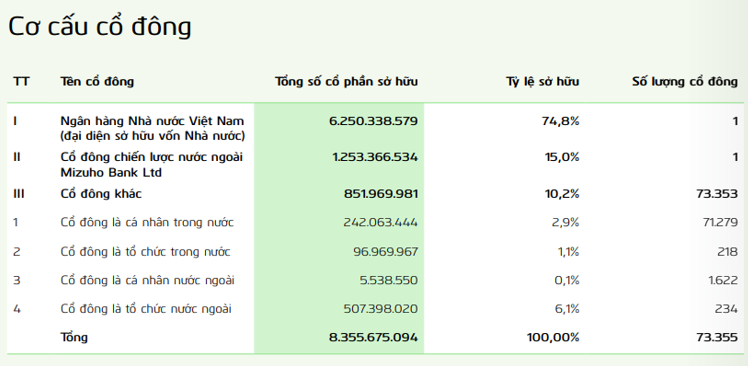Image resolution: width=748 pixels, height=366 pixels.
Task: Click the share count 6.250.338.579
Action: (x=374, y=121)
